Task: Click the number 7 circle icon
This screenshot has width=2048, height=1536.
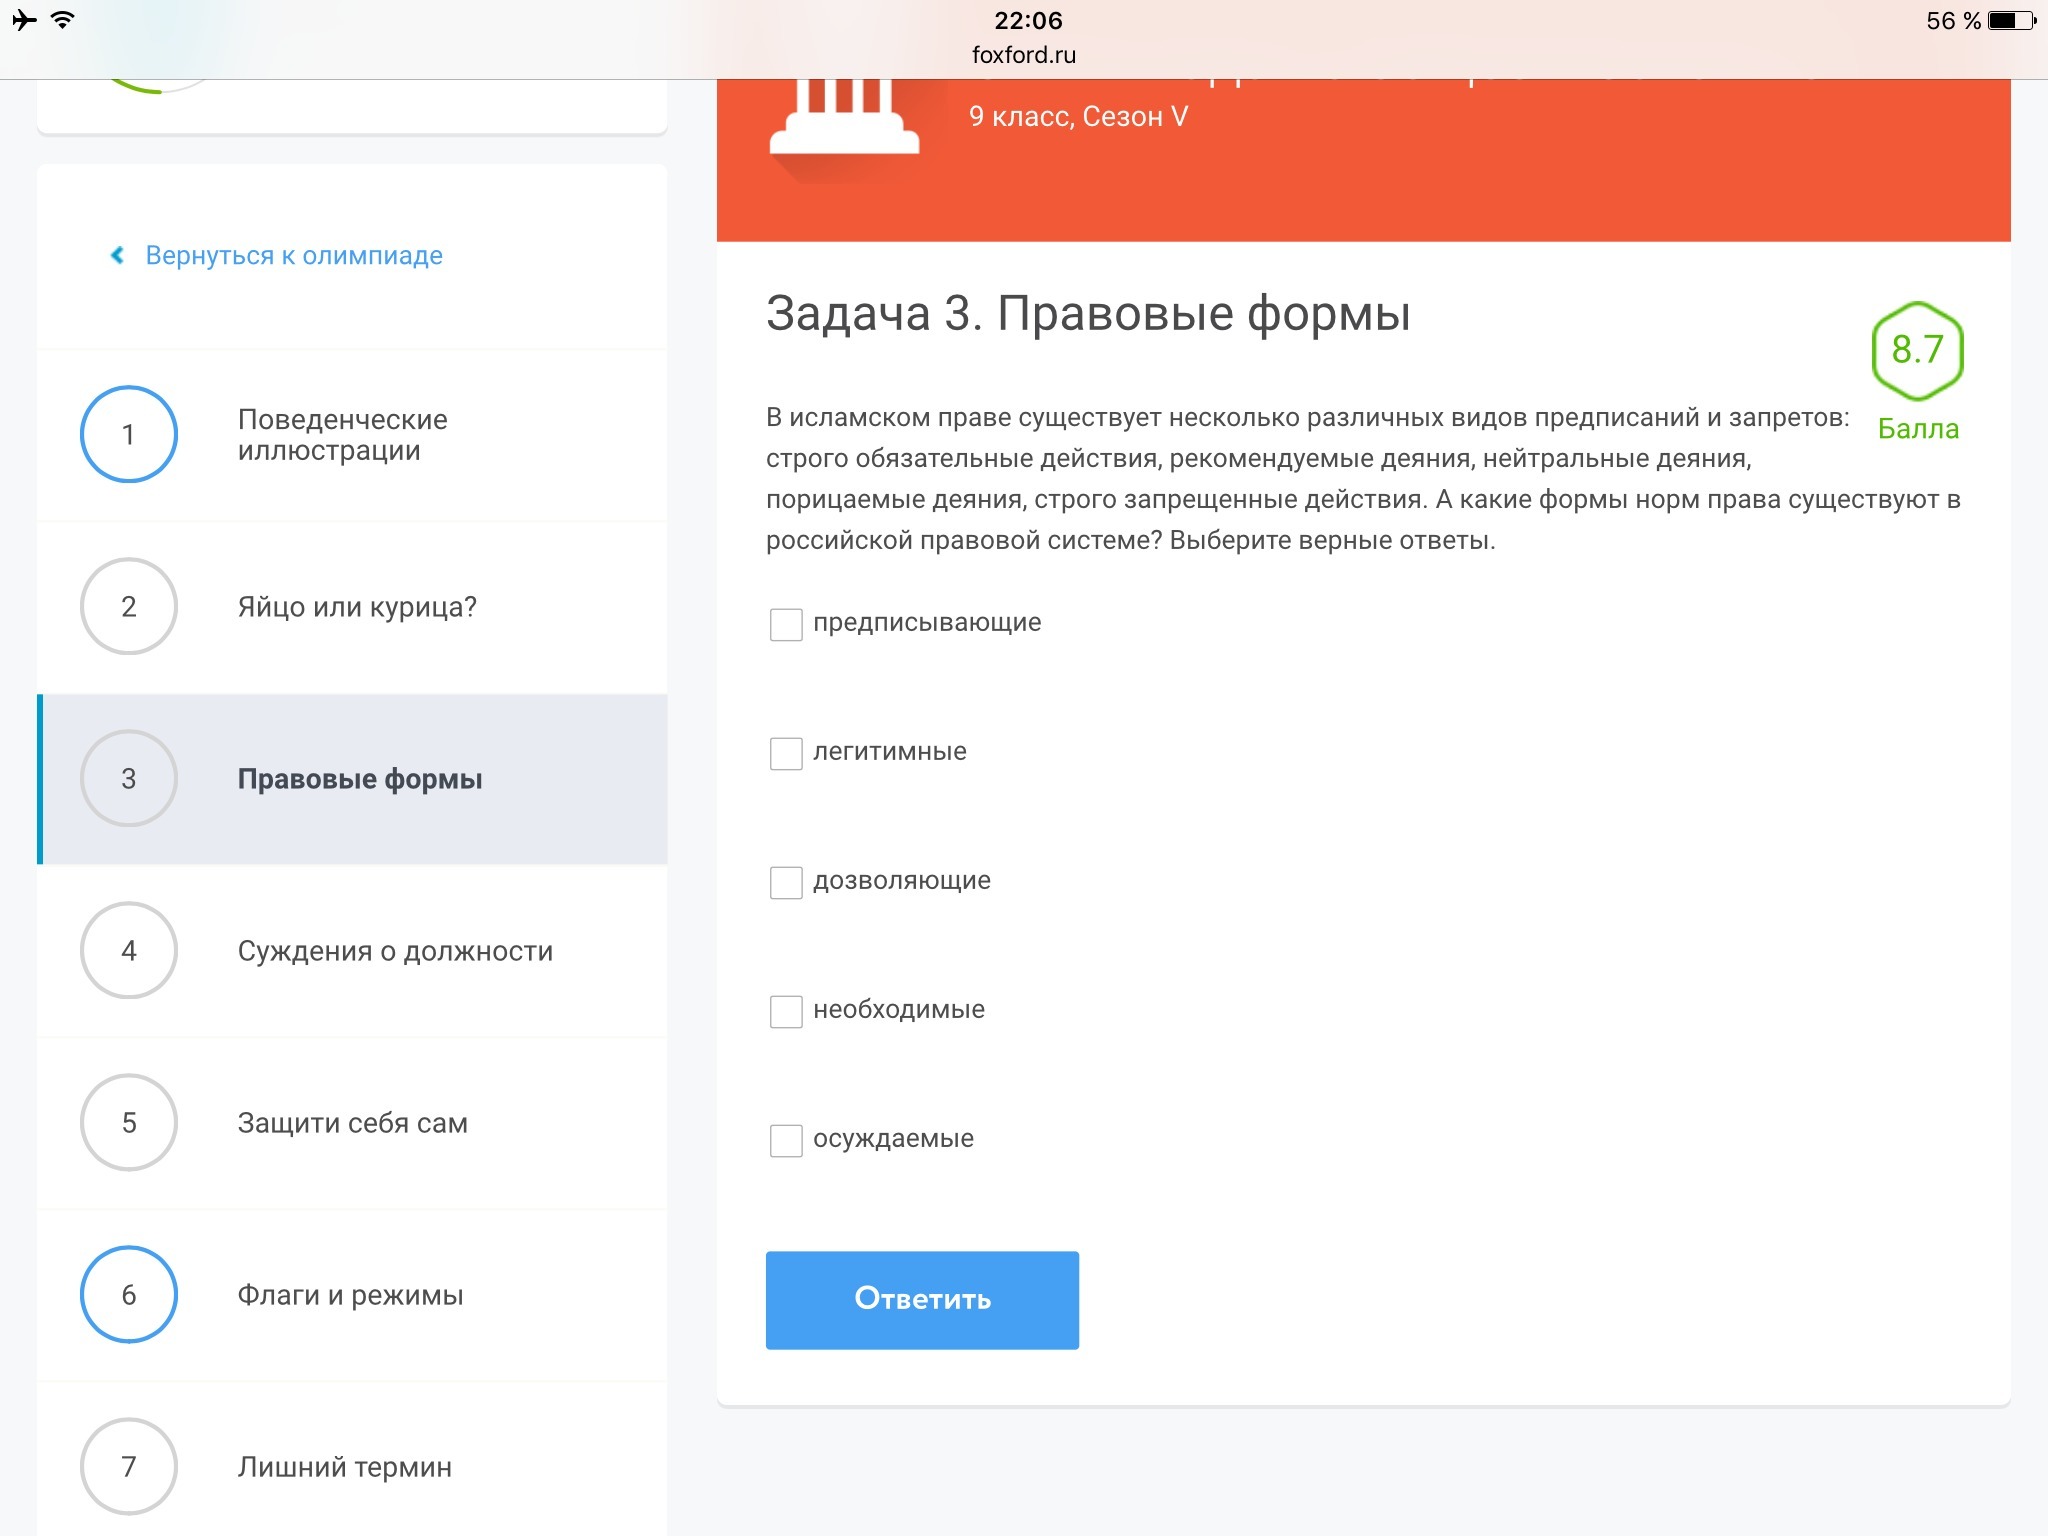Action: coord(129,1466)
